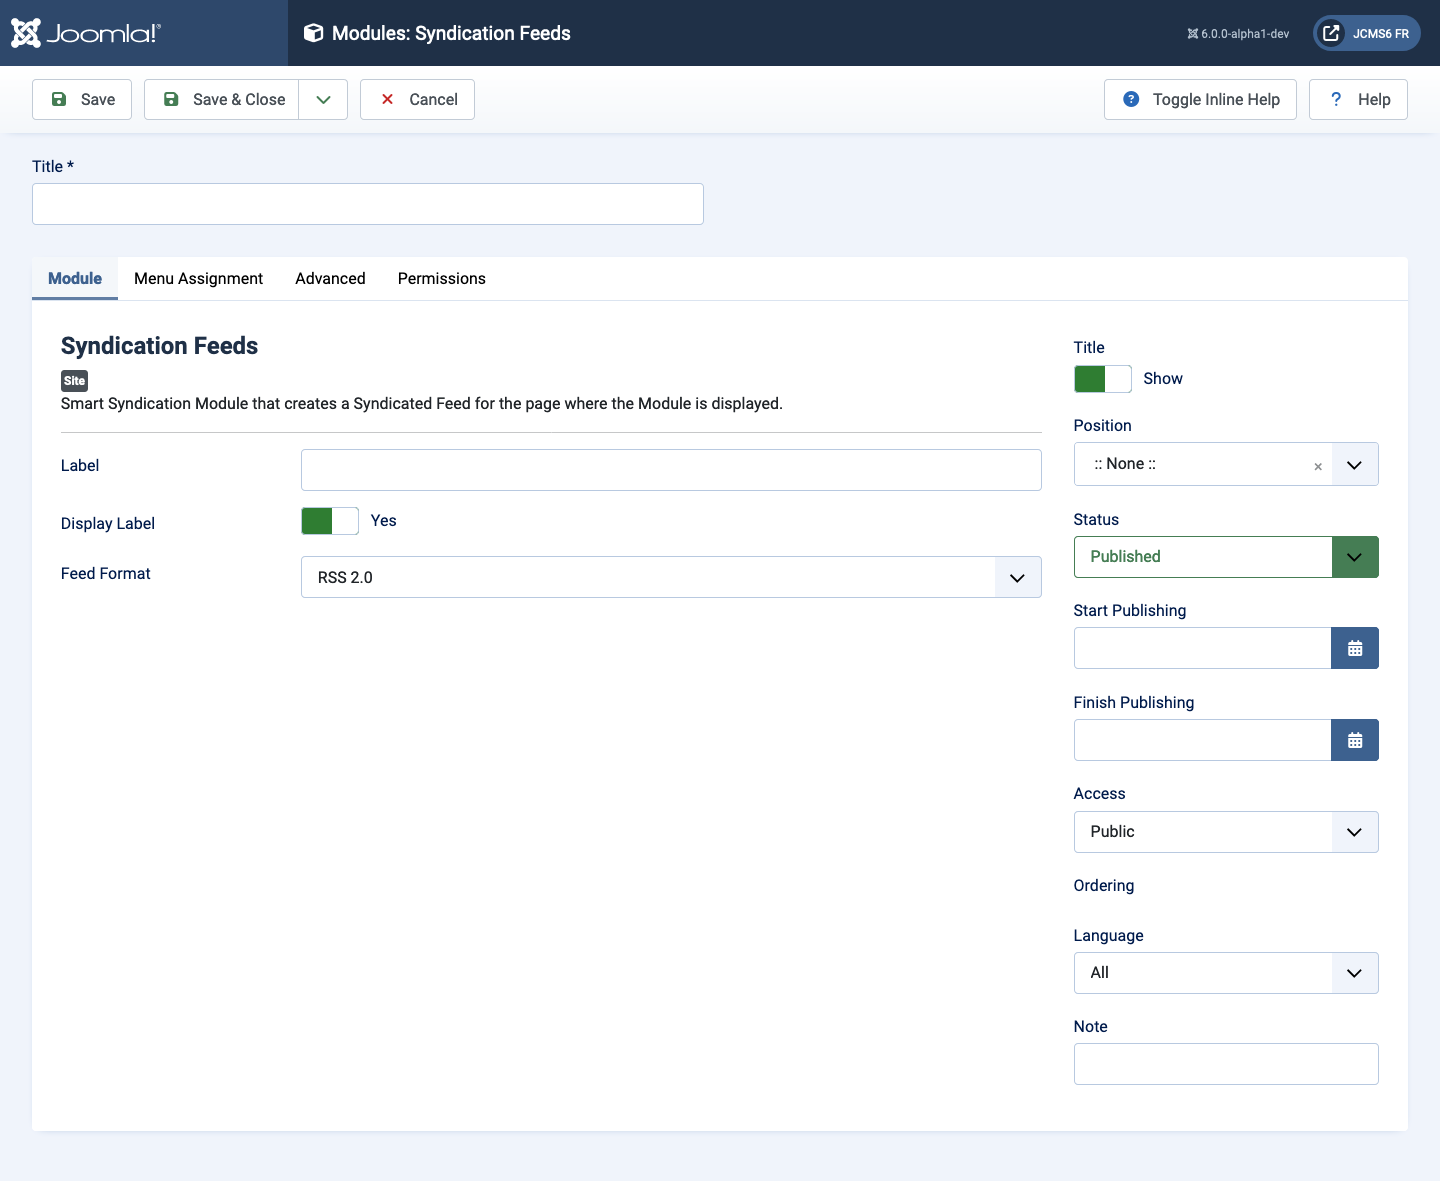Click the module Title input field

(368, 204)
